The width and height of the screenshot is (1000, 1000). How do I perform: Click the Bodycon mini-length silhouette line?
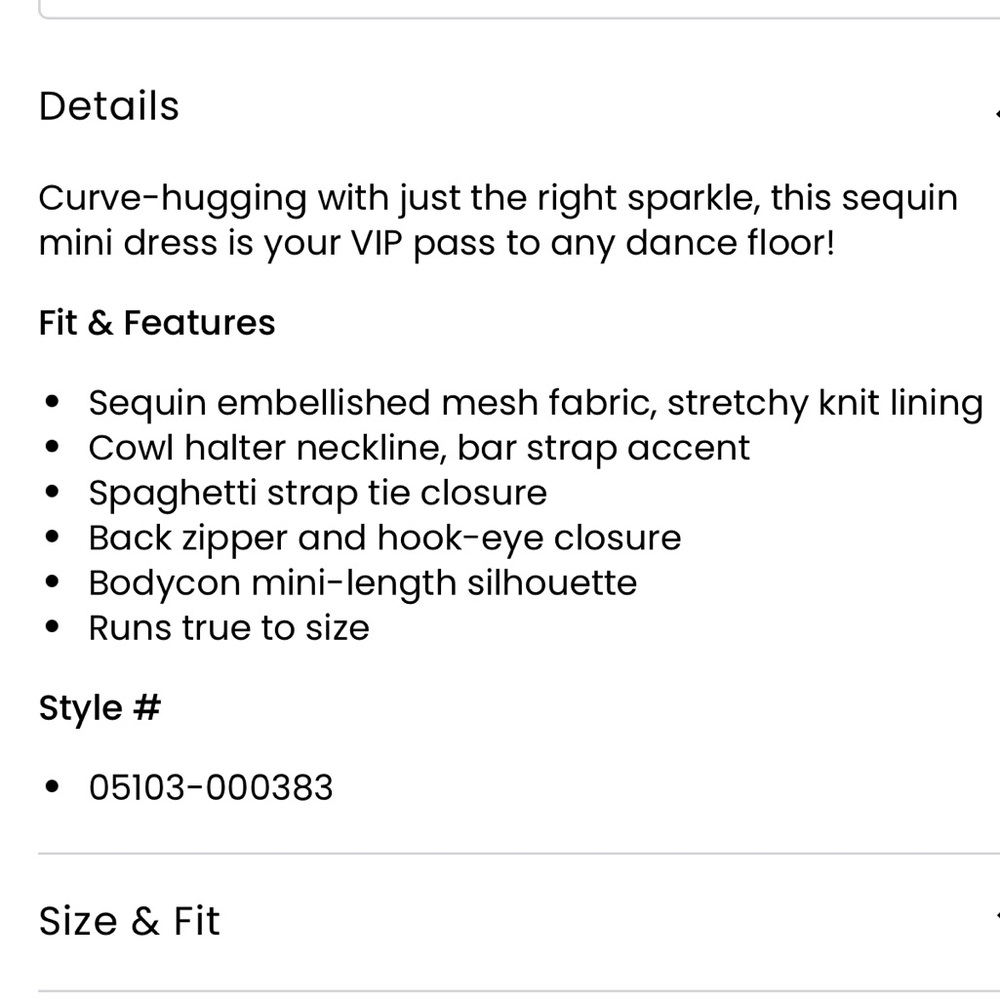pyautogui.click(x=363, y=584)
